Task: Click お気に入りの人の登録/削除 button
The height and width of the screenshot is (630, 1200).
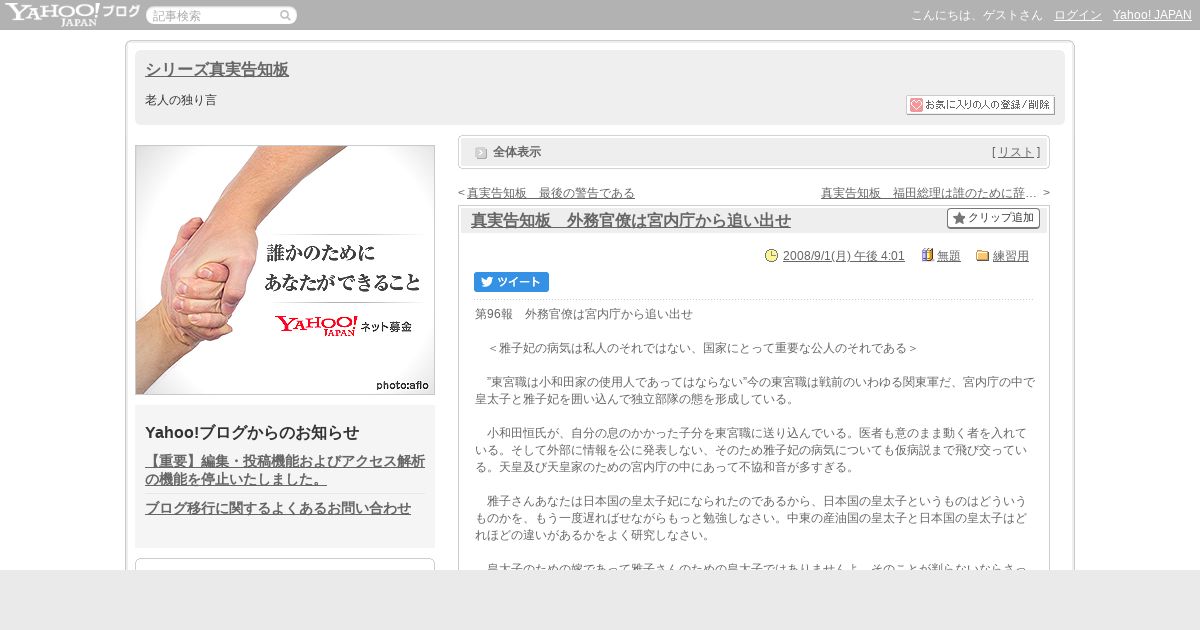Action: (980, 105)
